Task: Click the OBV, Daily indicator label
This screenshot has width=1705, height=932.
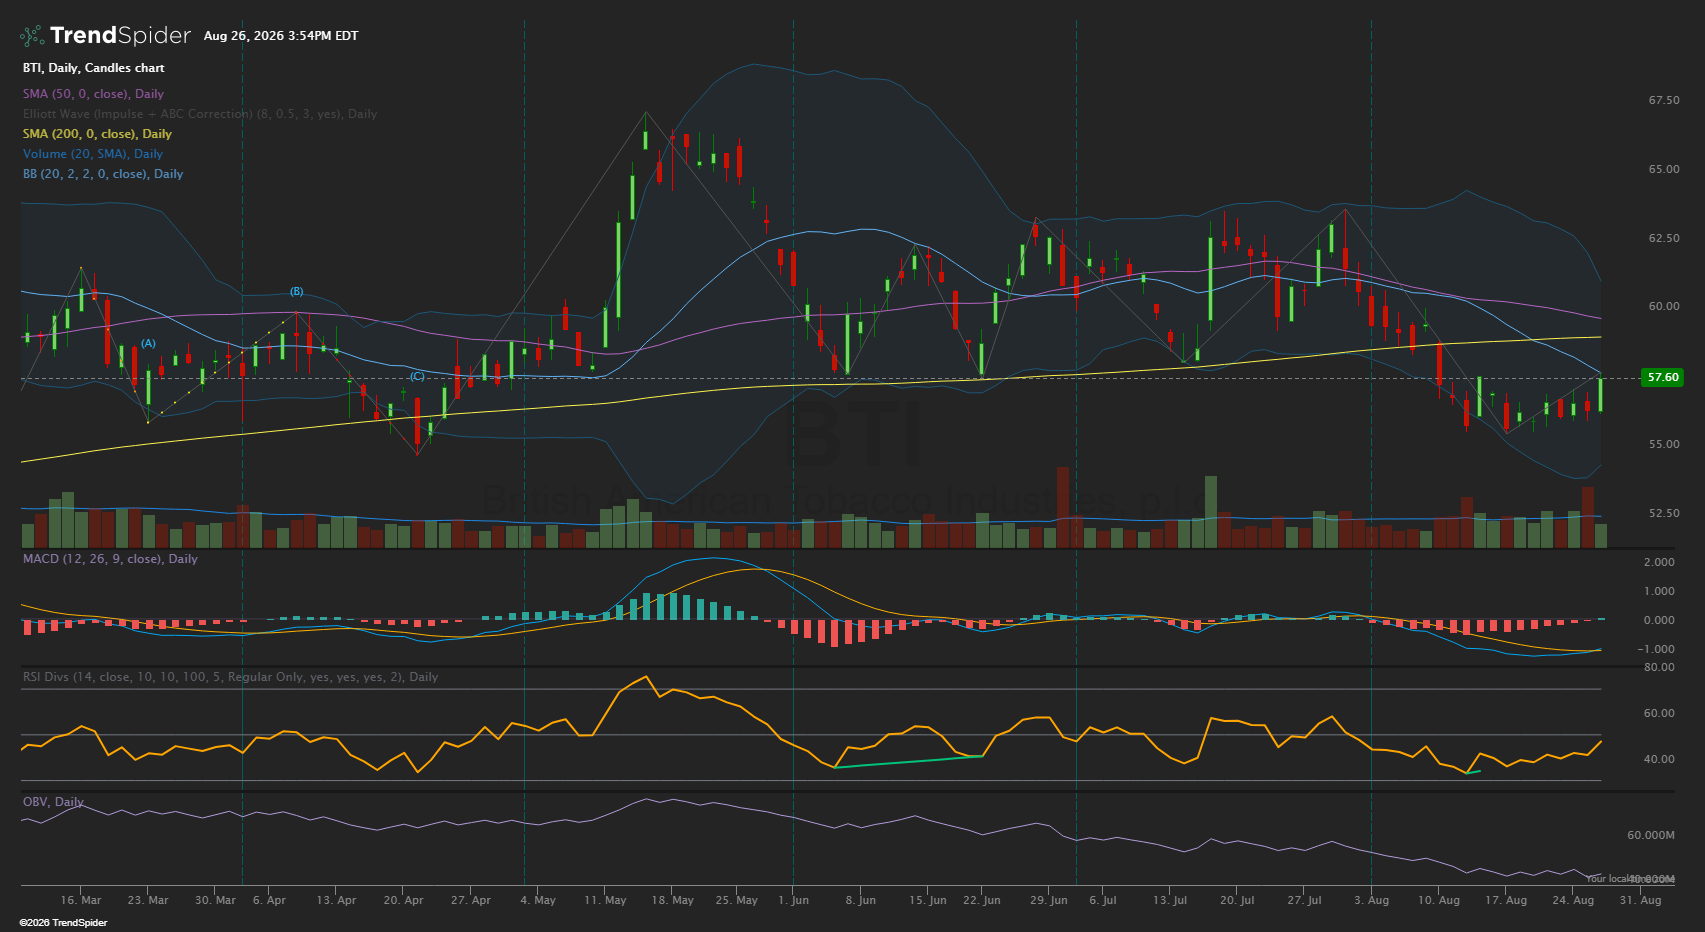Action: [53, 802]
